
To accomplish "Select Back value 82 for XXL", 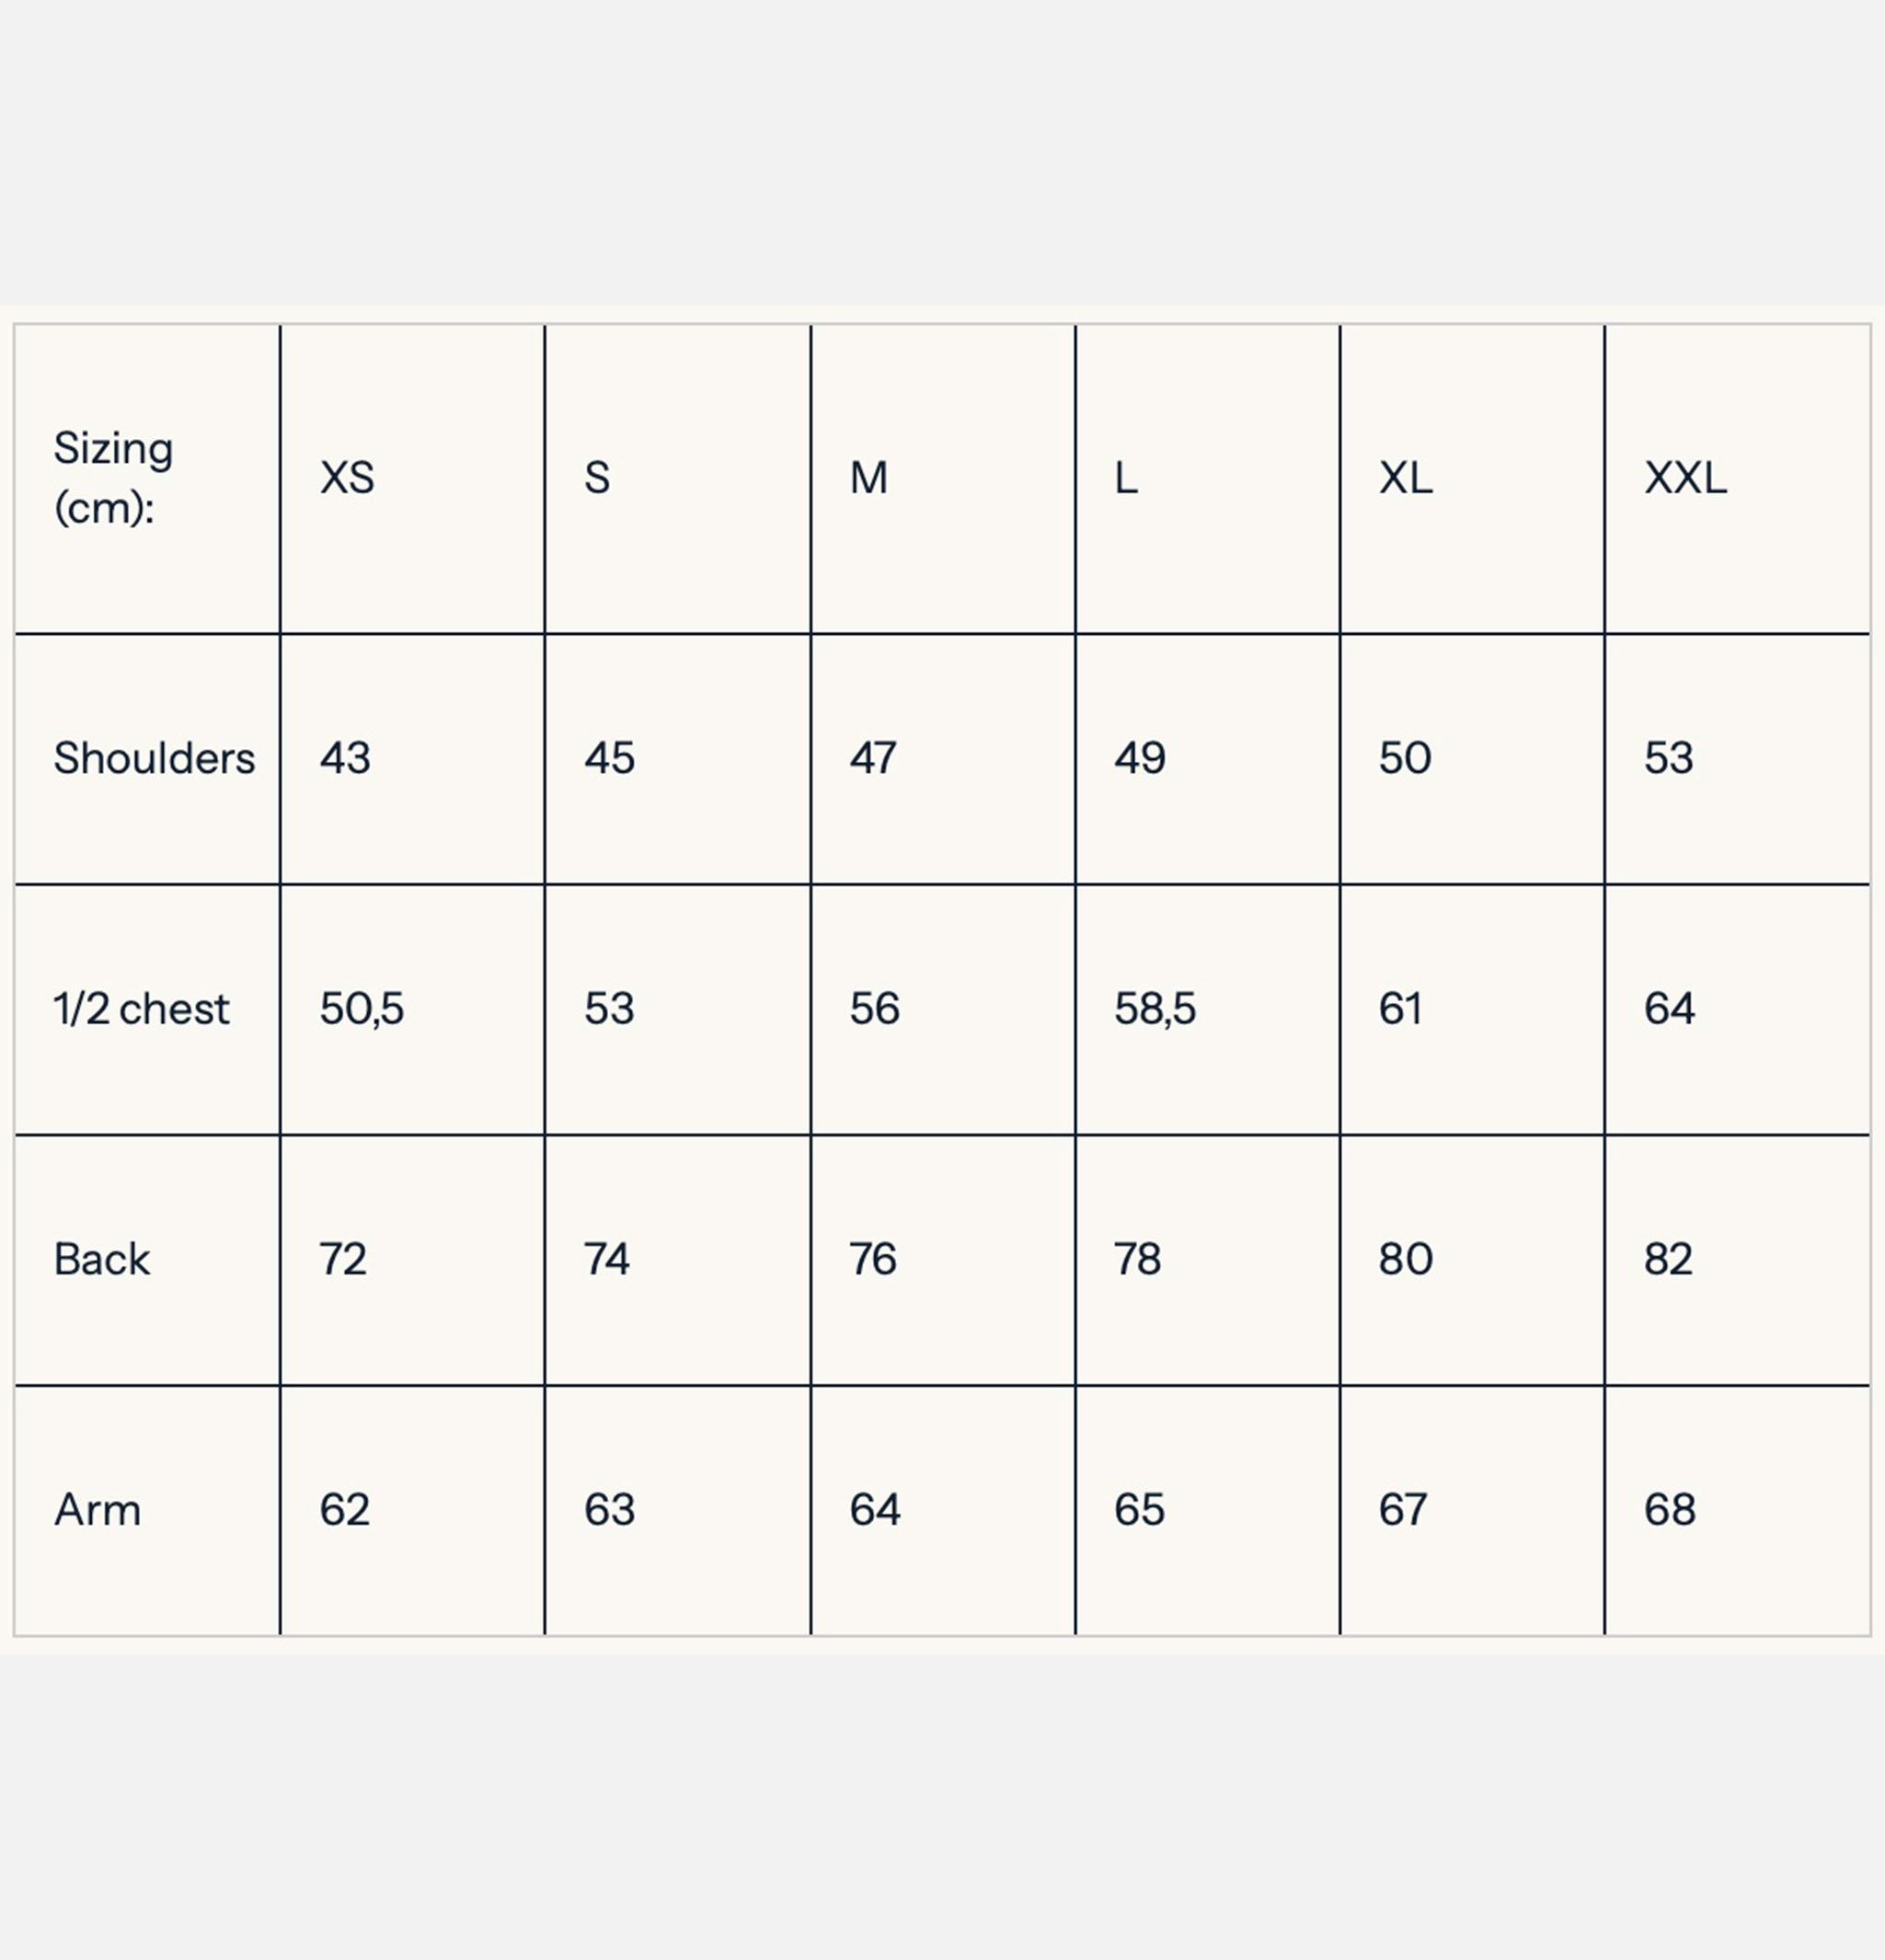I will click(x=1669, y=1259).
